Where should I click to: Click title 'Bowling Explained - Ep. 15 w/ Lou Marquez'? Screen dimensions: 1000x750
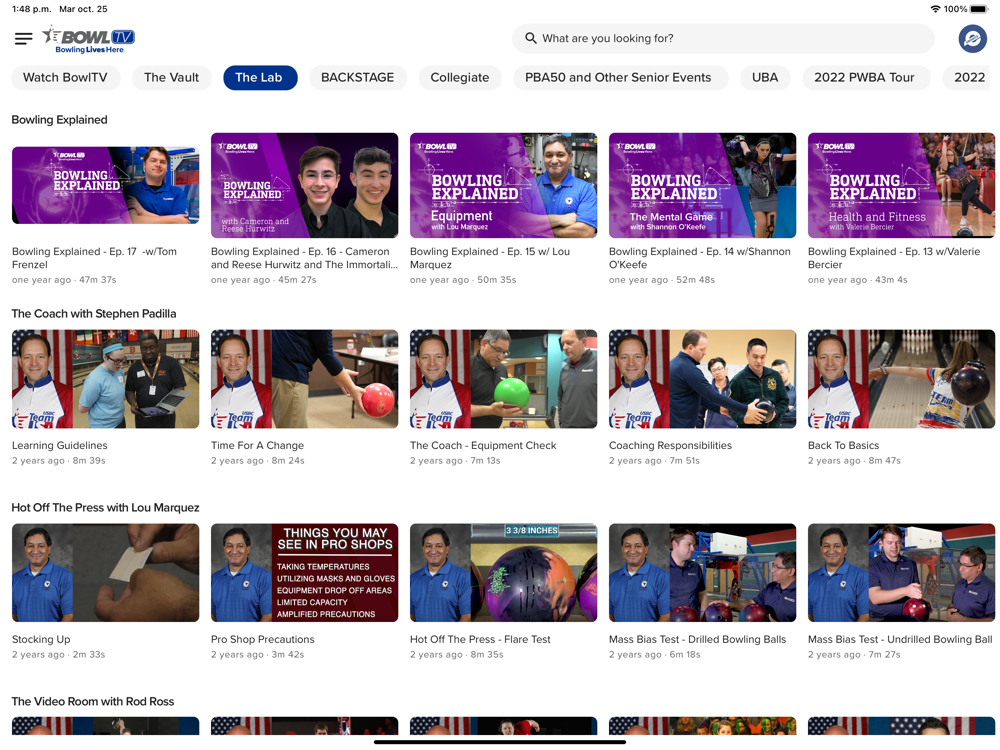pos(490,258)
